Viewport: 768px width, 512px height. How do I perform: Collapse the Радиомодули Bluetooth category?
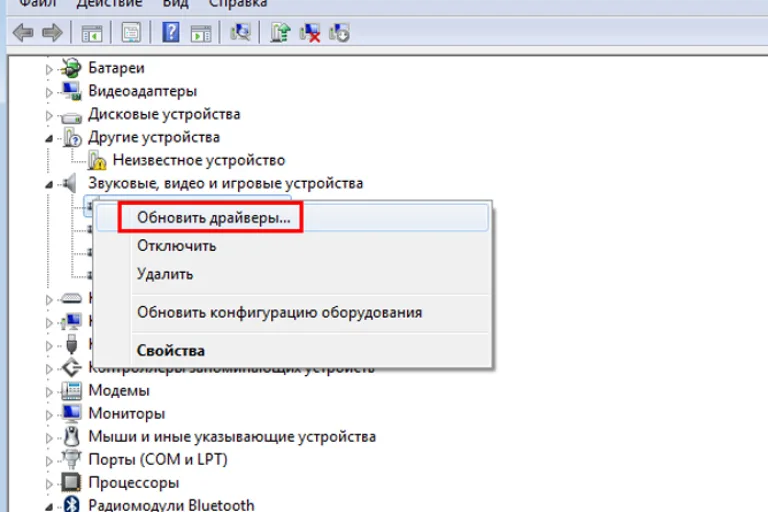point(48,507)
